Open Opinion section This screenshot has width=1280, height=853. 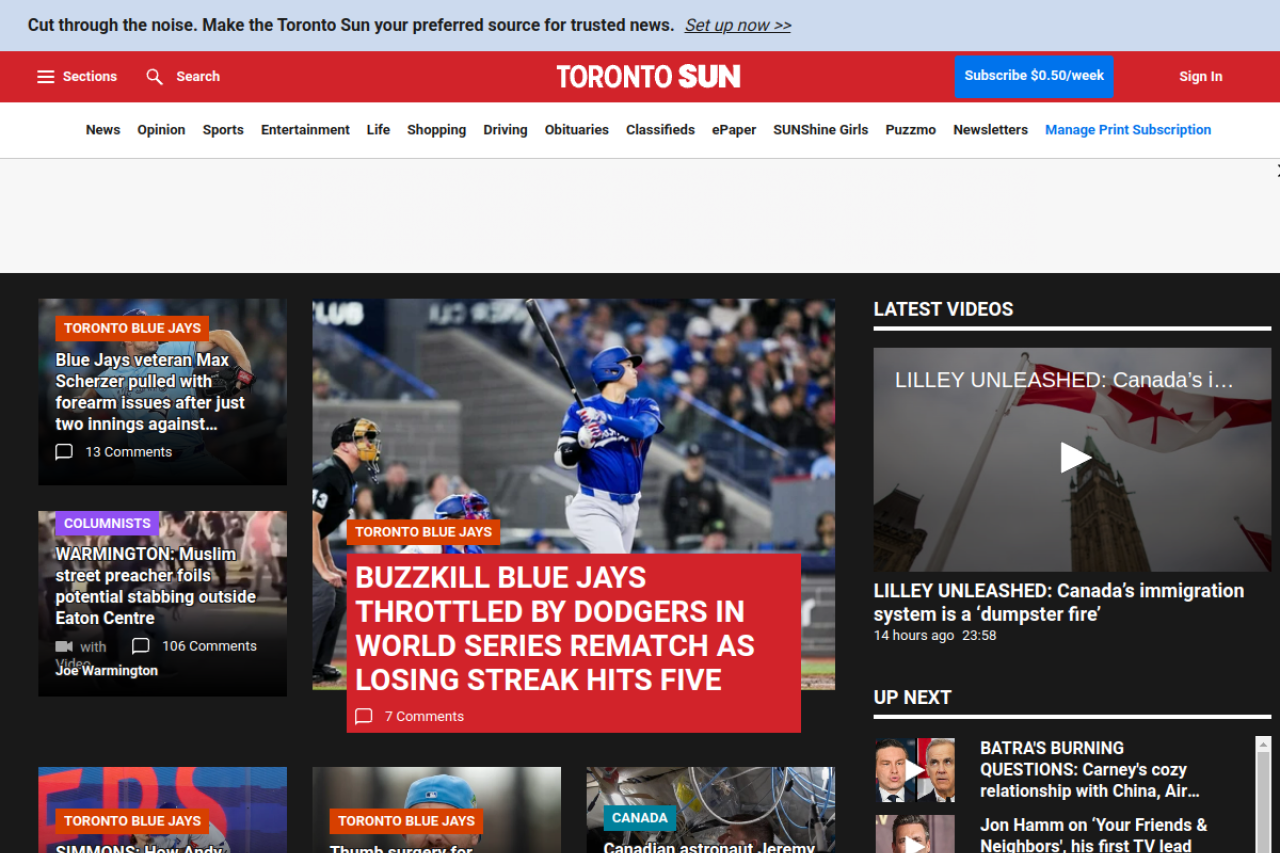click(x=161, y=130)
